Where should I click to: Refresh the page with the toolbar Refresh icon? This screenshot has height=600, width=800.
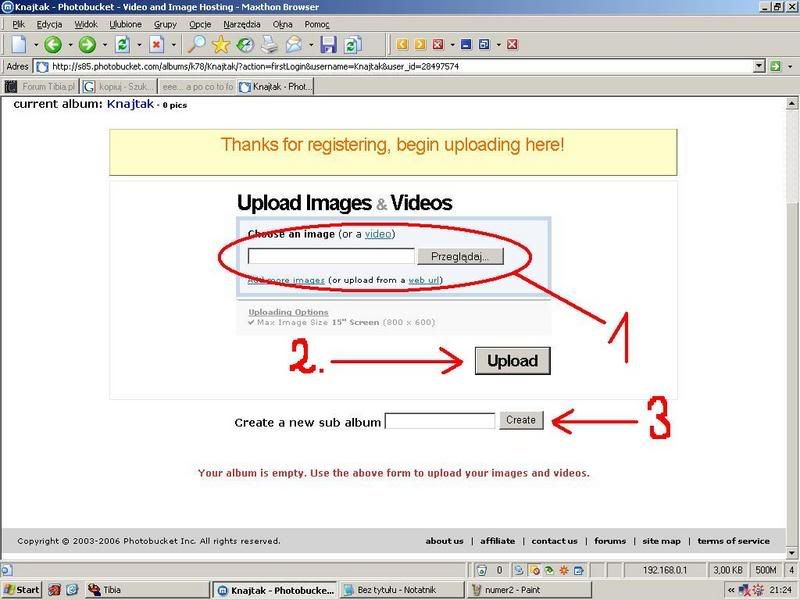(x=122, y=44)
